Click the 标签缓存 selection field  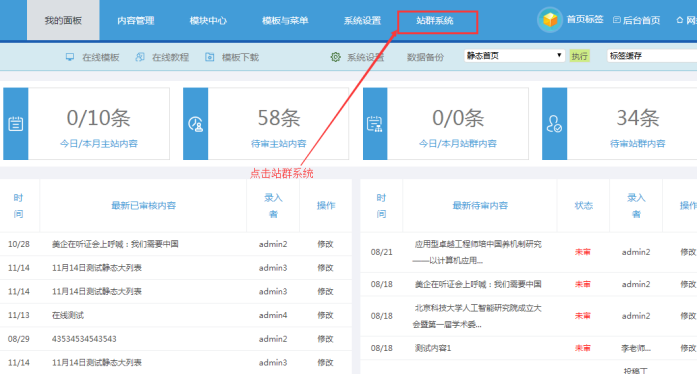point(652,56)
